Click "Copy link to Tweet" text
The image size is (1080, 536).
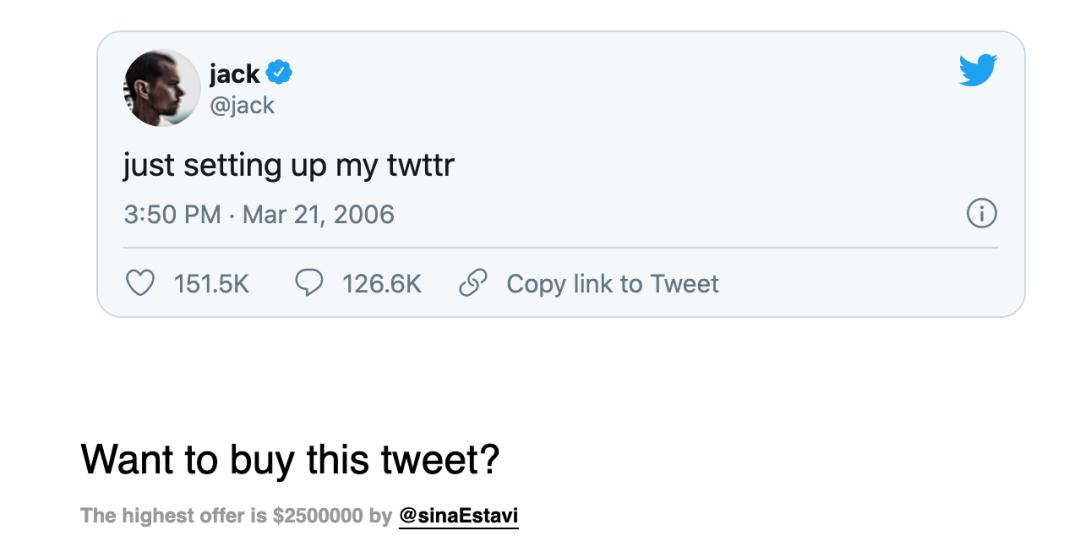(x=612, y=284)
